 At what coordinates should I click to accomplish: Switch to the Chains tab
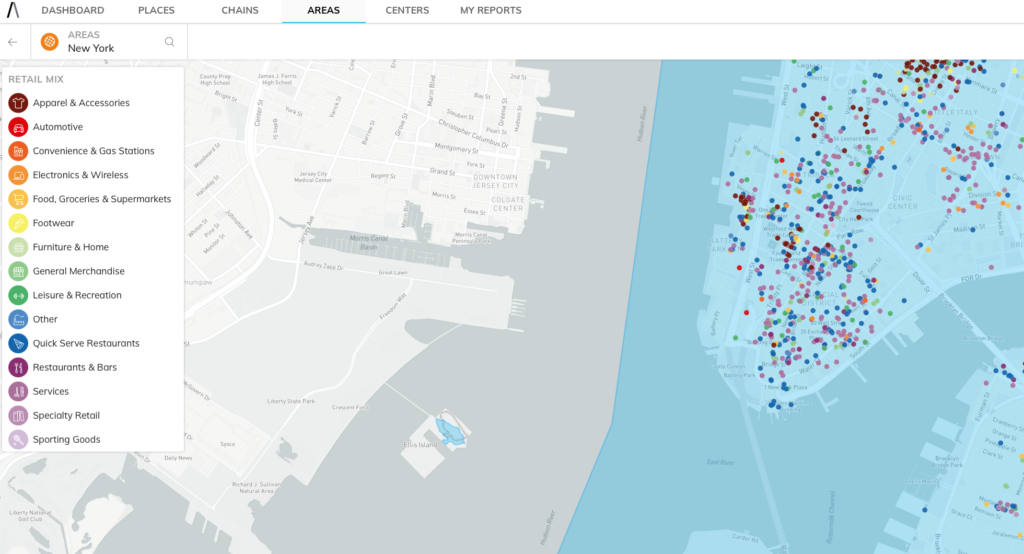click(240, 11)
